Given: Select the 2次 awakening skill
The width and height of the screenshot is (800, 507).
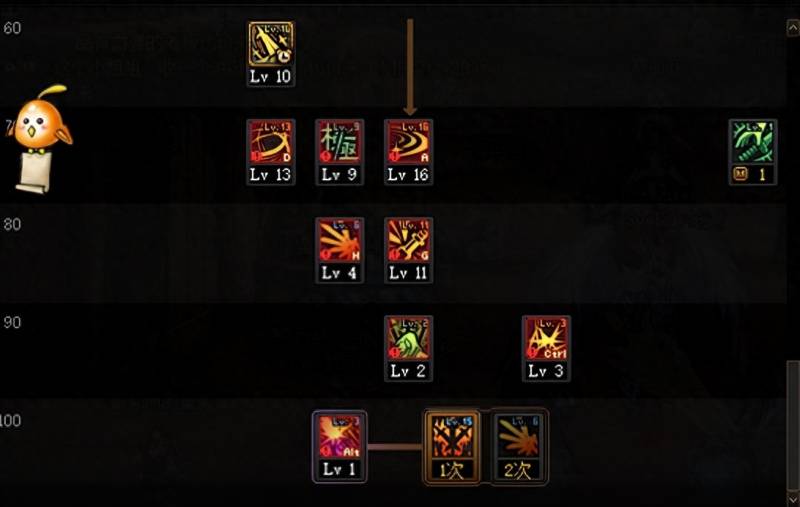Looking at the screenshot, I should click(519, 447).
